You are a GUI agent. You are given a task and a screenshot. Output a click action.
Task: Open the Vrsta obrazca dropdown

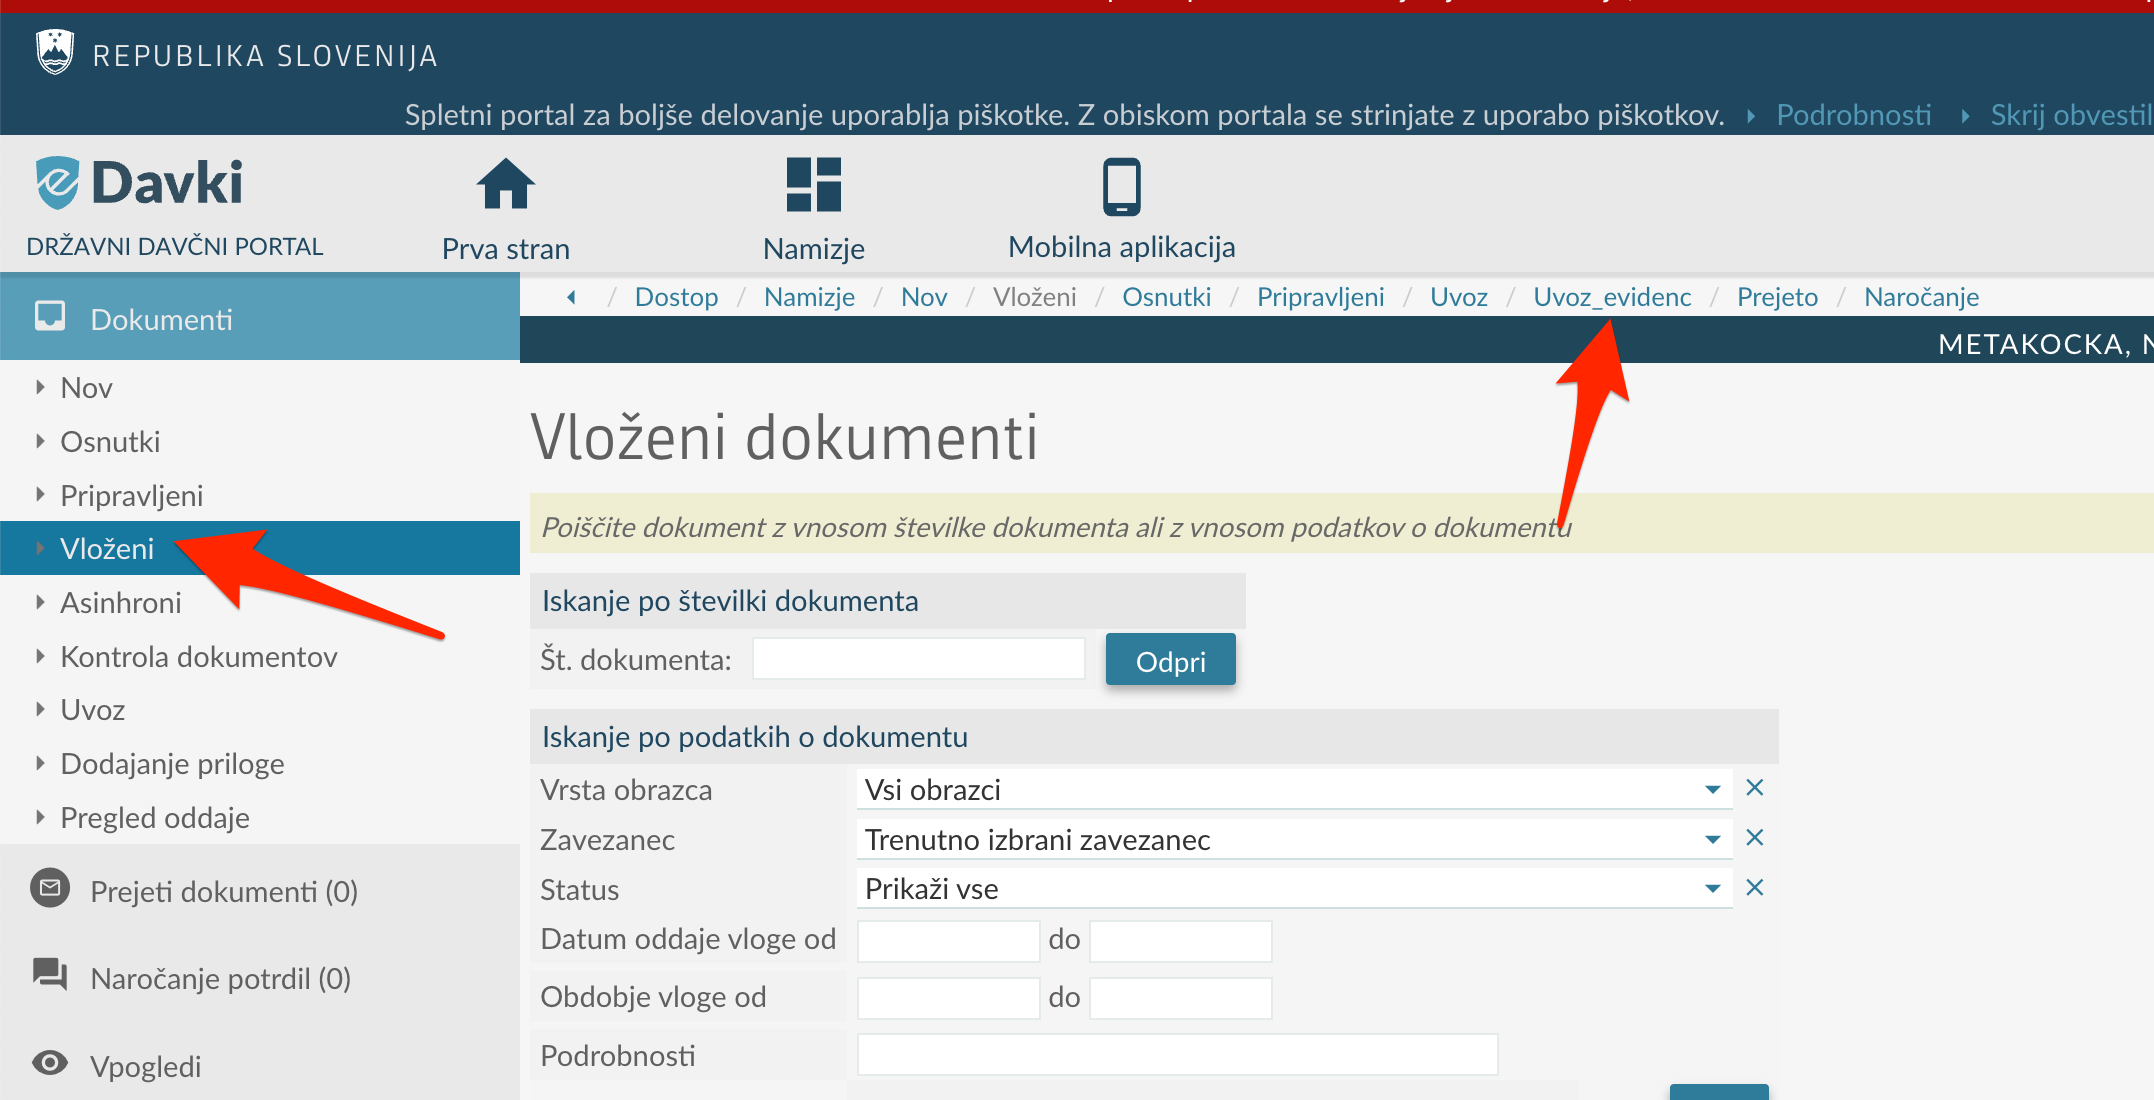pyautogui.click(x=1712, y=790)
